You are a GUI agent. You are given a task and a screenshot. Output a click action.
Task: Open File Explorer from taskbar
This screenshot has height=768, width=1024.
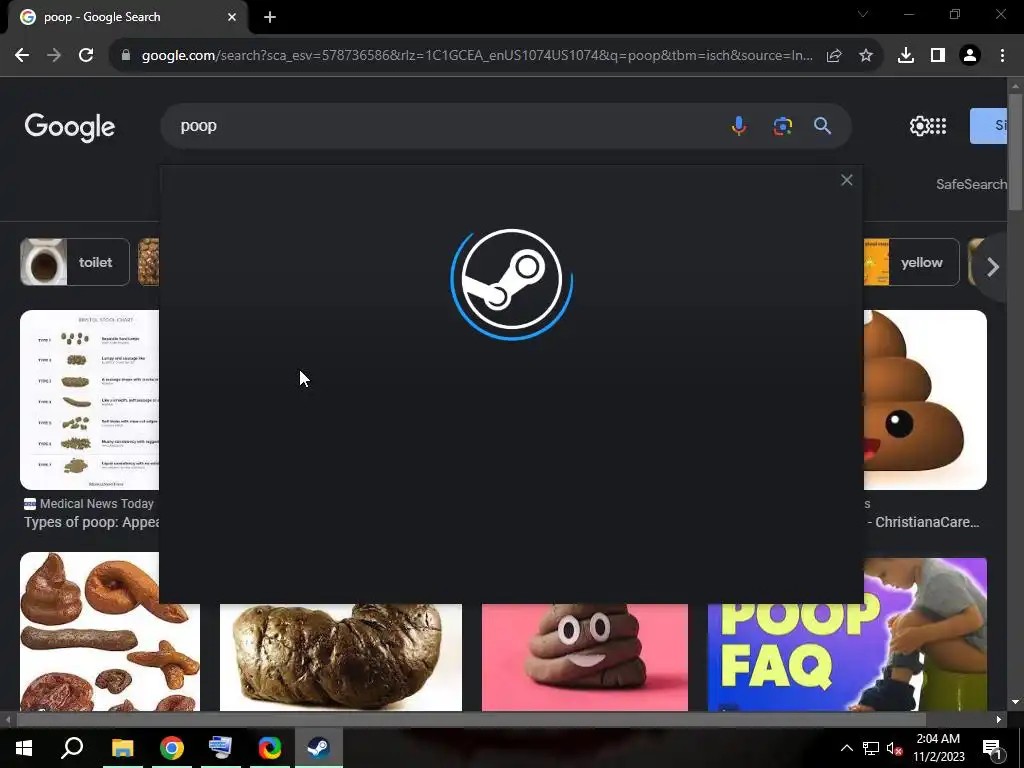tap(122, 748)
